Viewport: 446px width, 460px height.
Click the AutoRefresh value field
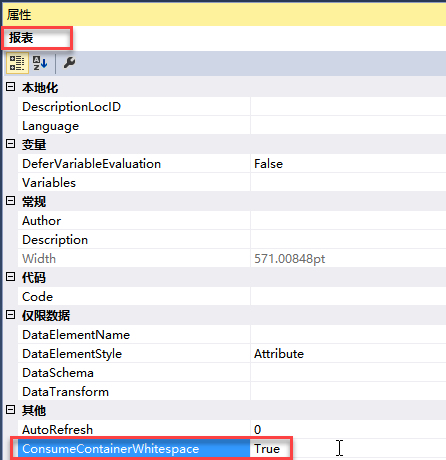348,430
